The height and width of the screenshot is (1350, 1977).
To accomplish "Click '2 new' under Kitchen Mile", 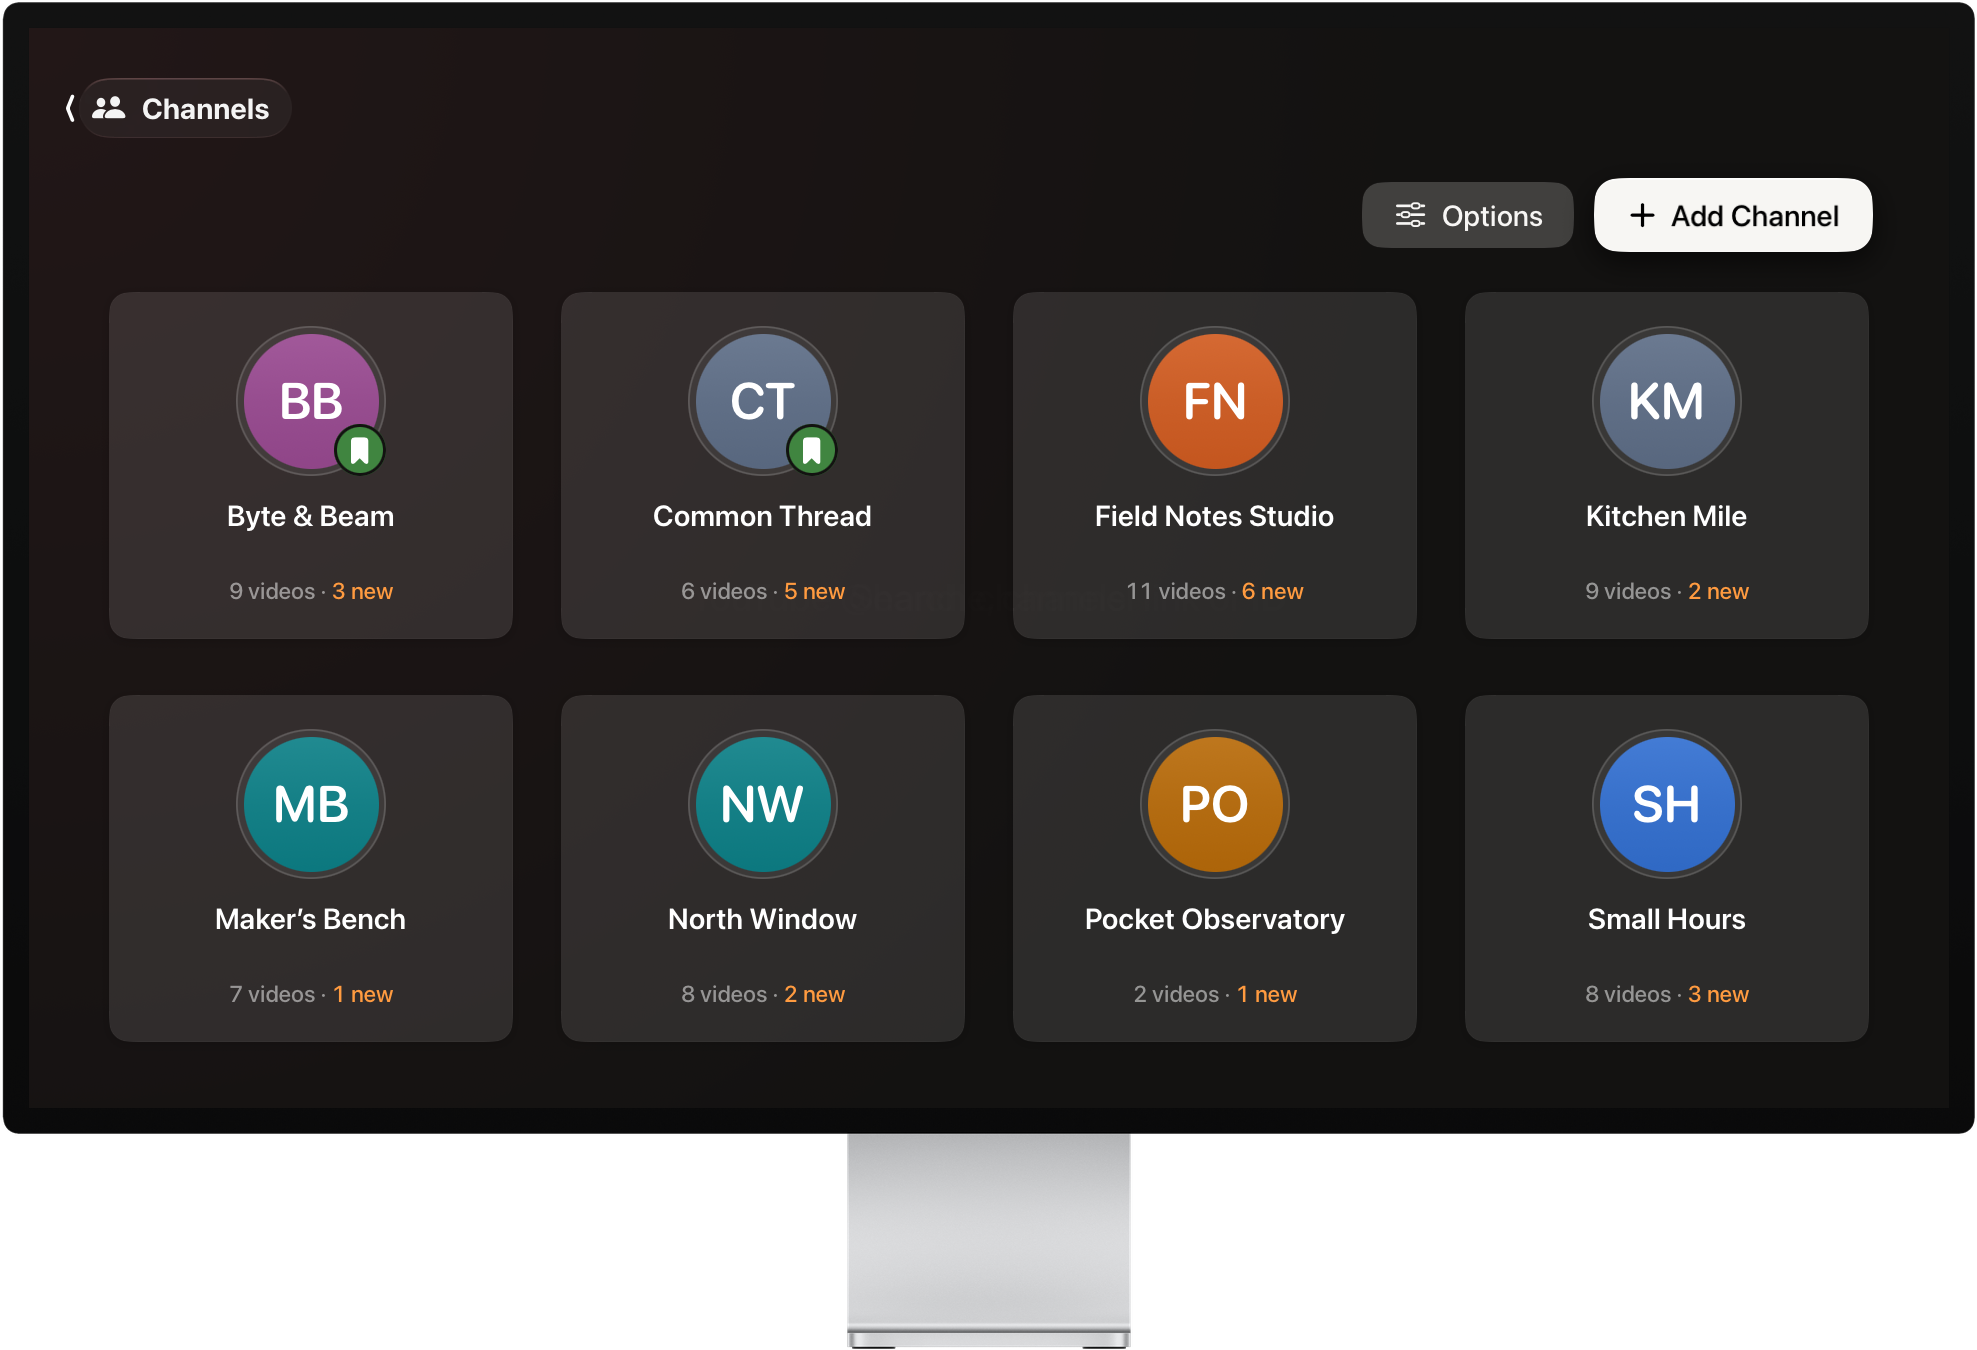I will [x=1718, y=591].
